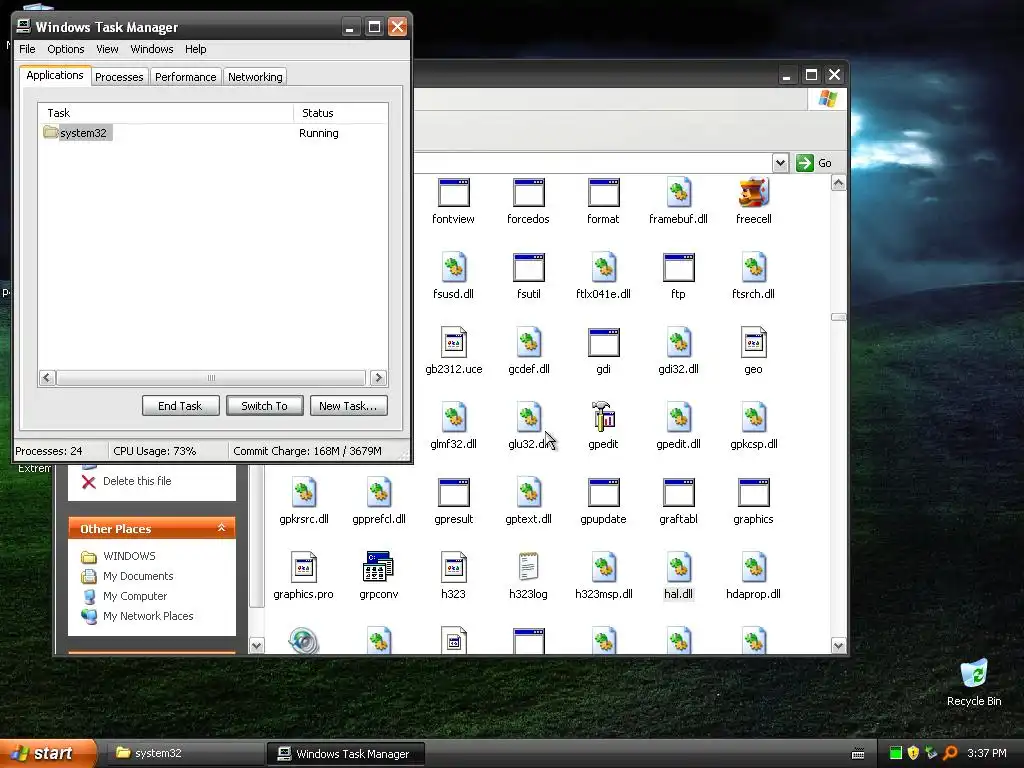
Task: Select the gb2312.uce file icon
Action: (453, 343)
